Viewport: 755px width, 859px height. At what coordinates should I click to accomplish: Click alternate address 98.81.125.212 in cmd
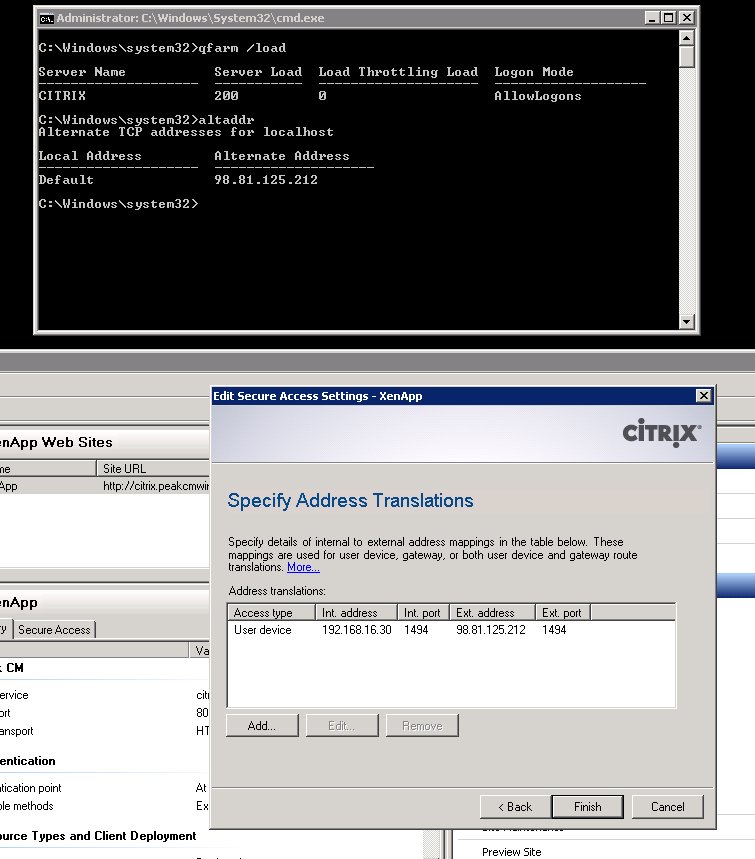[x=266, y=180]
